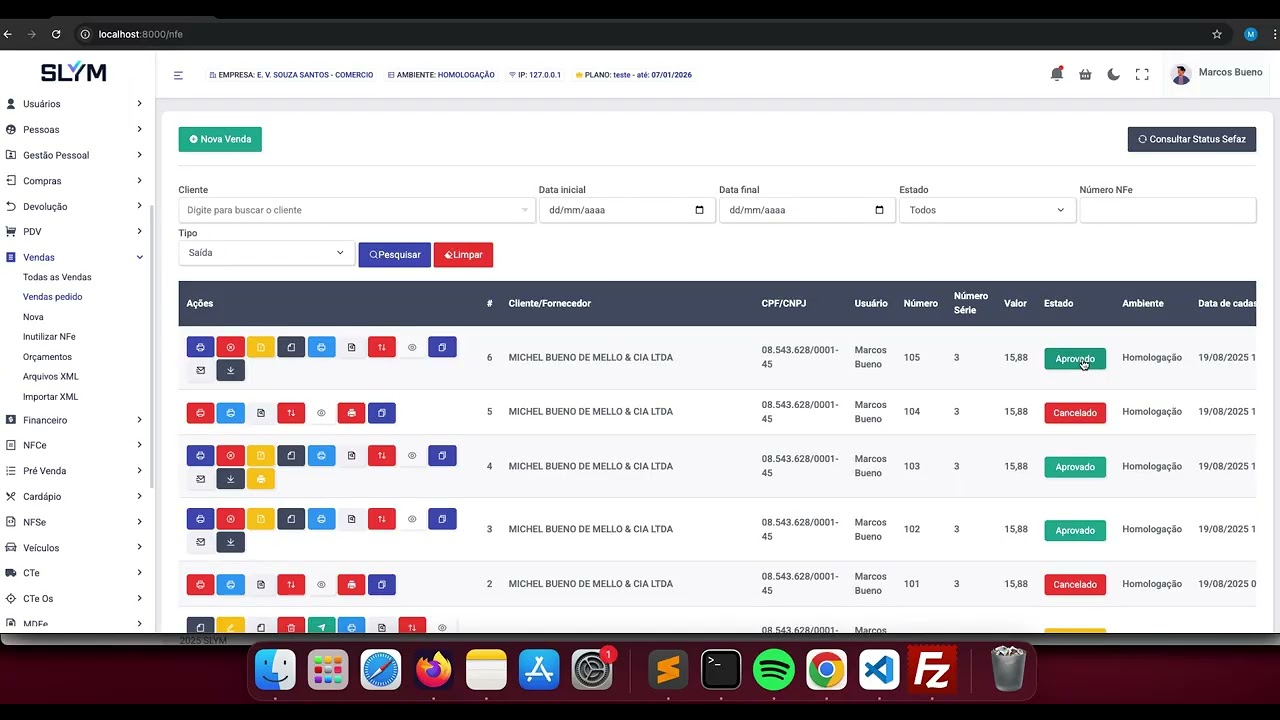
Task: Open the Cliente search dropdown
Action: point(356,210)
